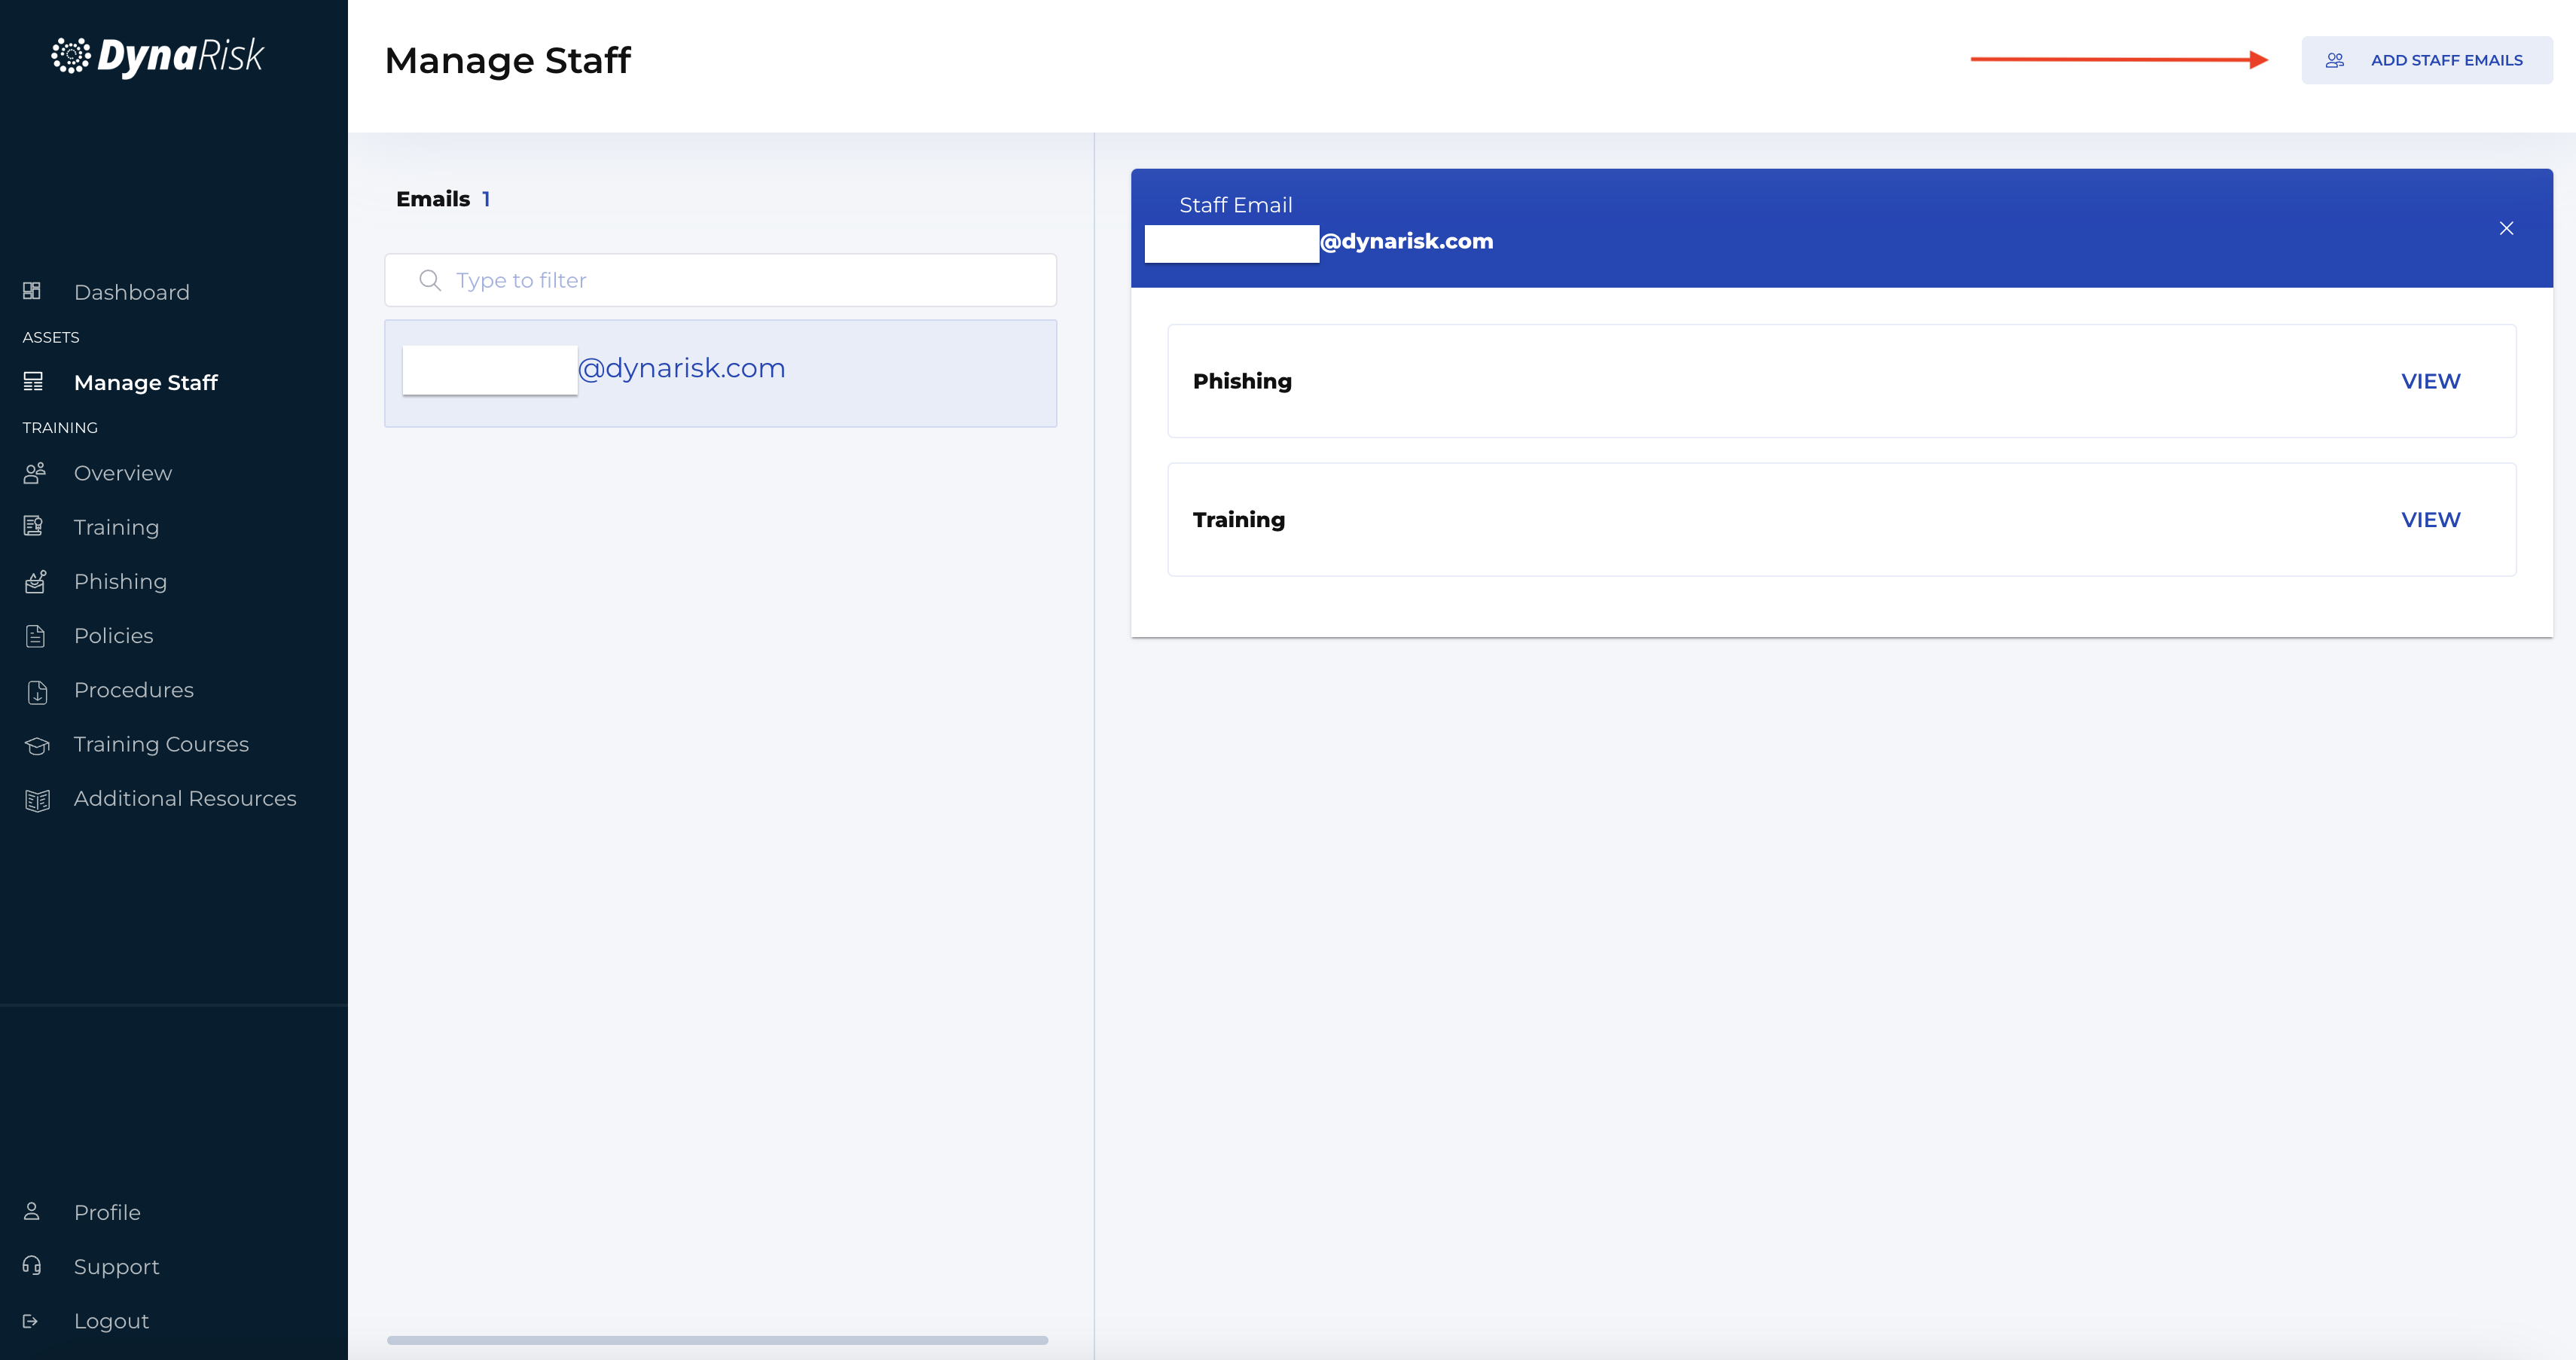Close the Staff Email panel
The width and height of the screenshot is (2576, 1360).
(x=2506, y=228)
